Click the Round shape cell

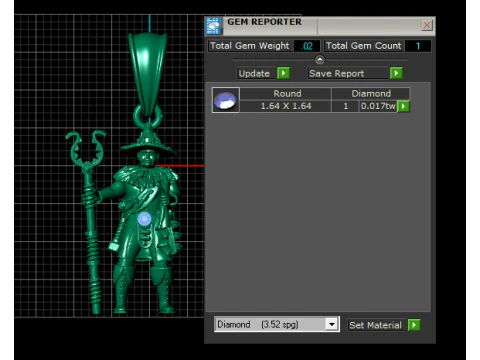[286, 94]
